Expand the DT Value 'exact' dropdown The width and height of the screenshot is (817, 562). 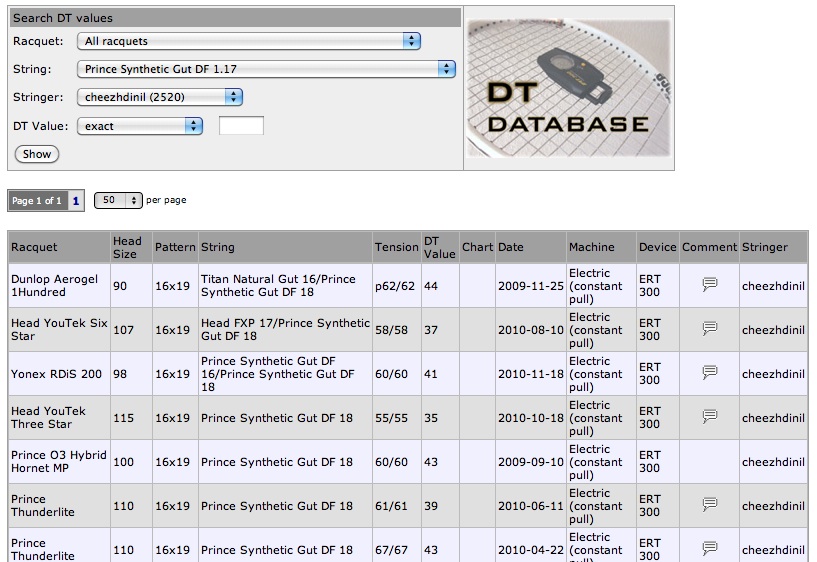(140, 126)
